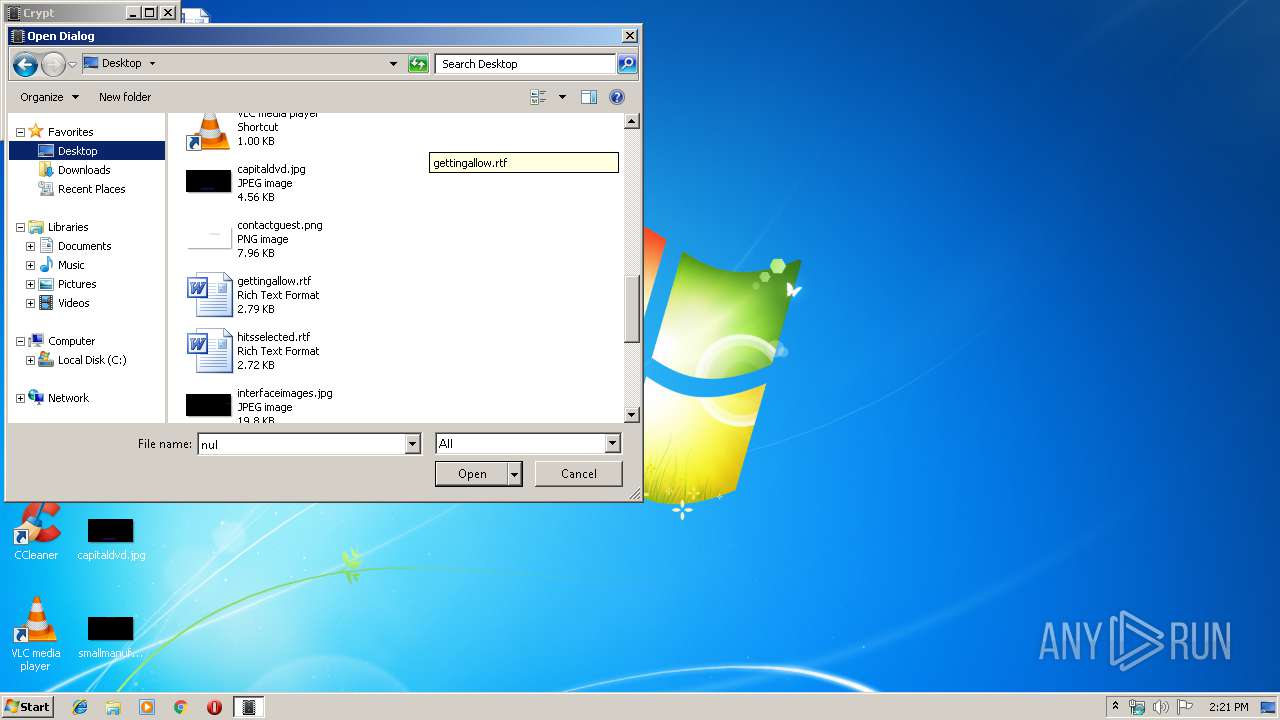Toggle the preview pane icon
Viewport: 1280px width, 720px height.
pos(589,97)
